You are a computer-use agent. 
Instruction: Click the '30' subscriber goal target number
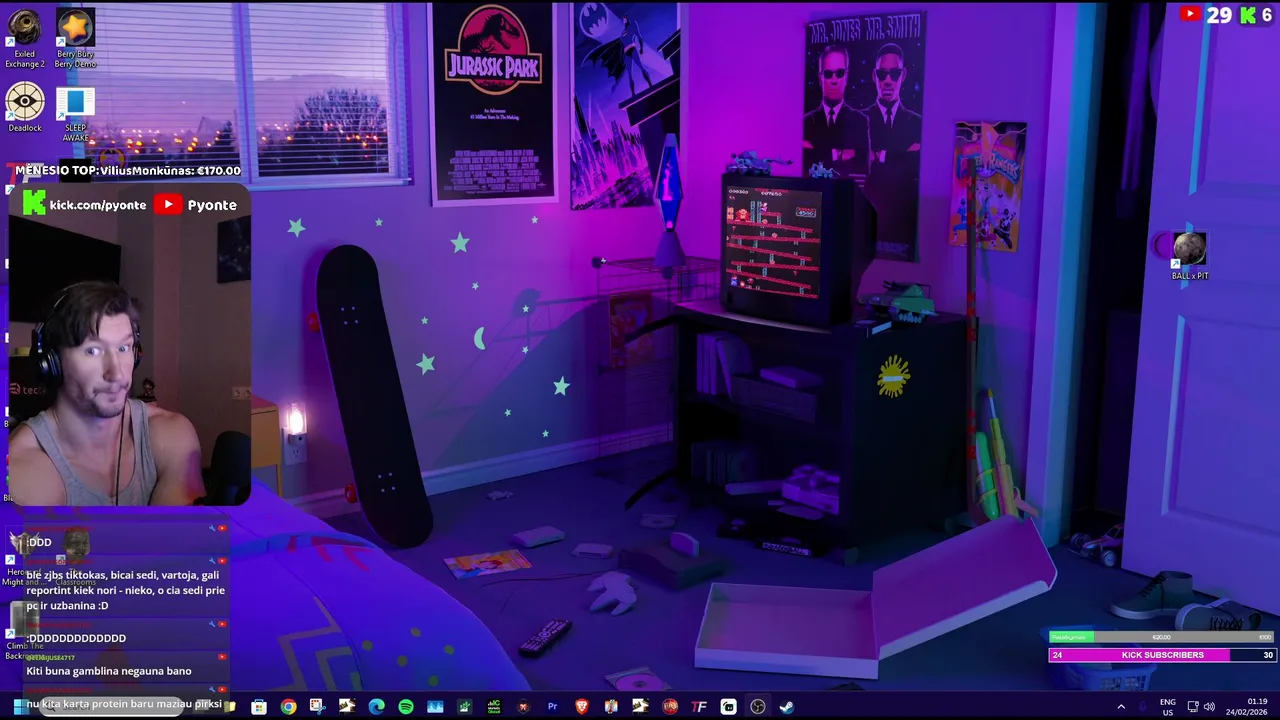click(1268, 655)
